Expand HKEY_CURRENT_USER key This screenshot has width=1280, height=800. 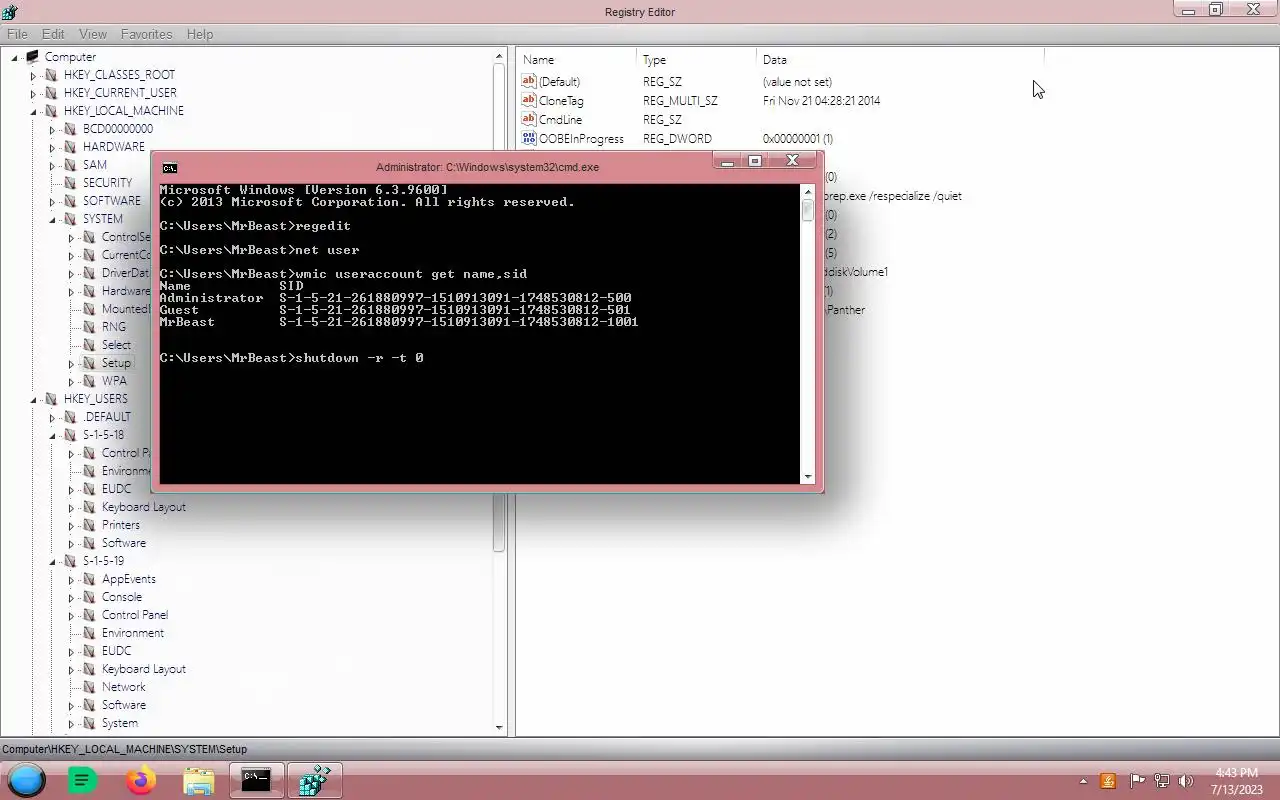point(33,93)
